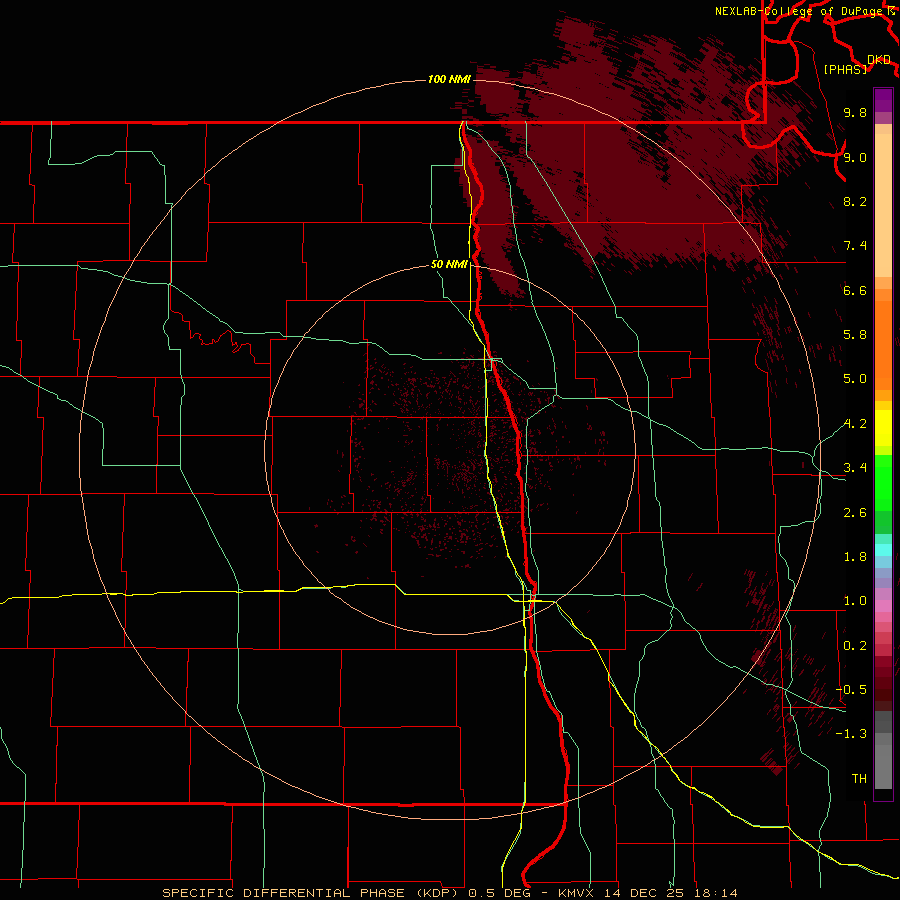Click the 1.0 legend value
Viewport: 900px width, 900px height.
[855, 601]
